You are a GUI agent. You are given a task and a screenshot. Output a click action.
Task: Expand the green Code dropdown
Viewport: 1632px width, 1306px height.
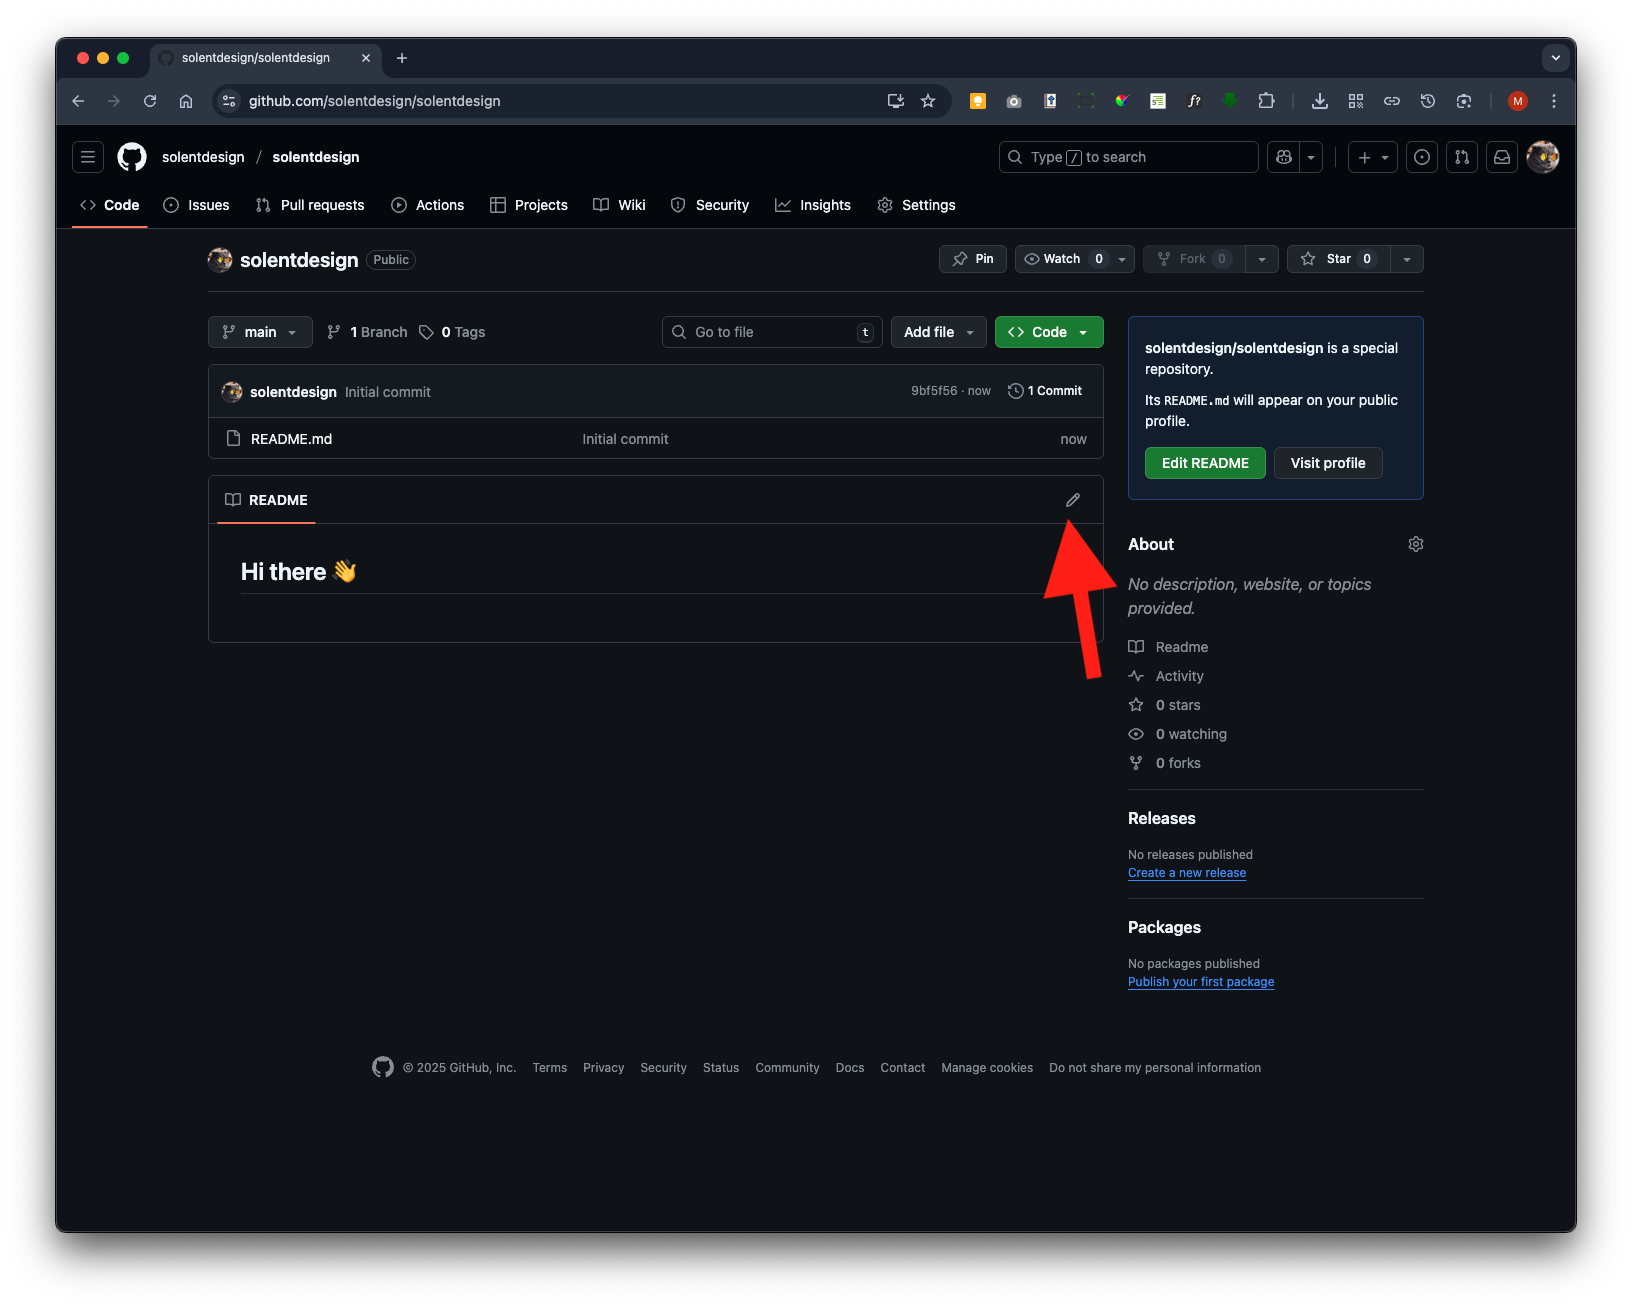[1049, 332]
